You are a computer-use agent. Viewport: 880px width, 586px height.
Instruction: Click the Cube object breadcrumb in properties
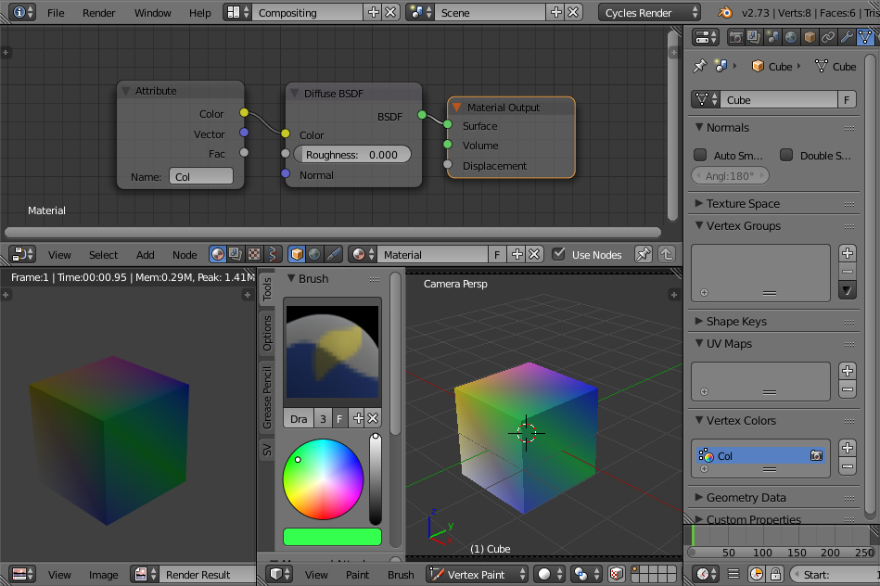tap(772, 66)
